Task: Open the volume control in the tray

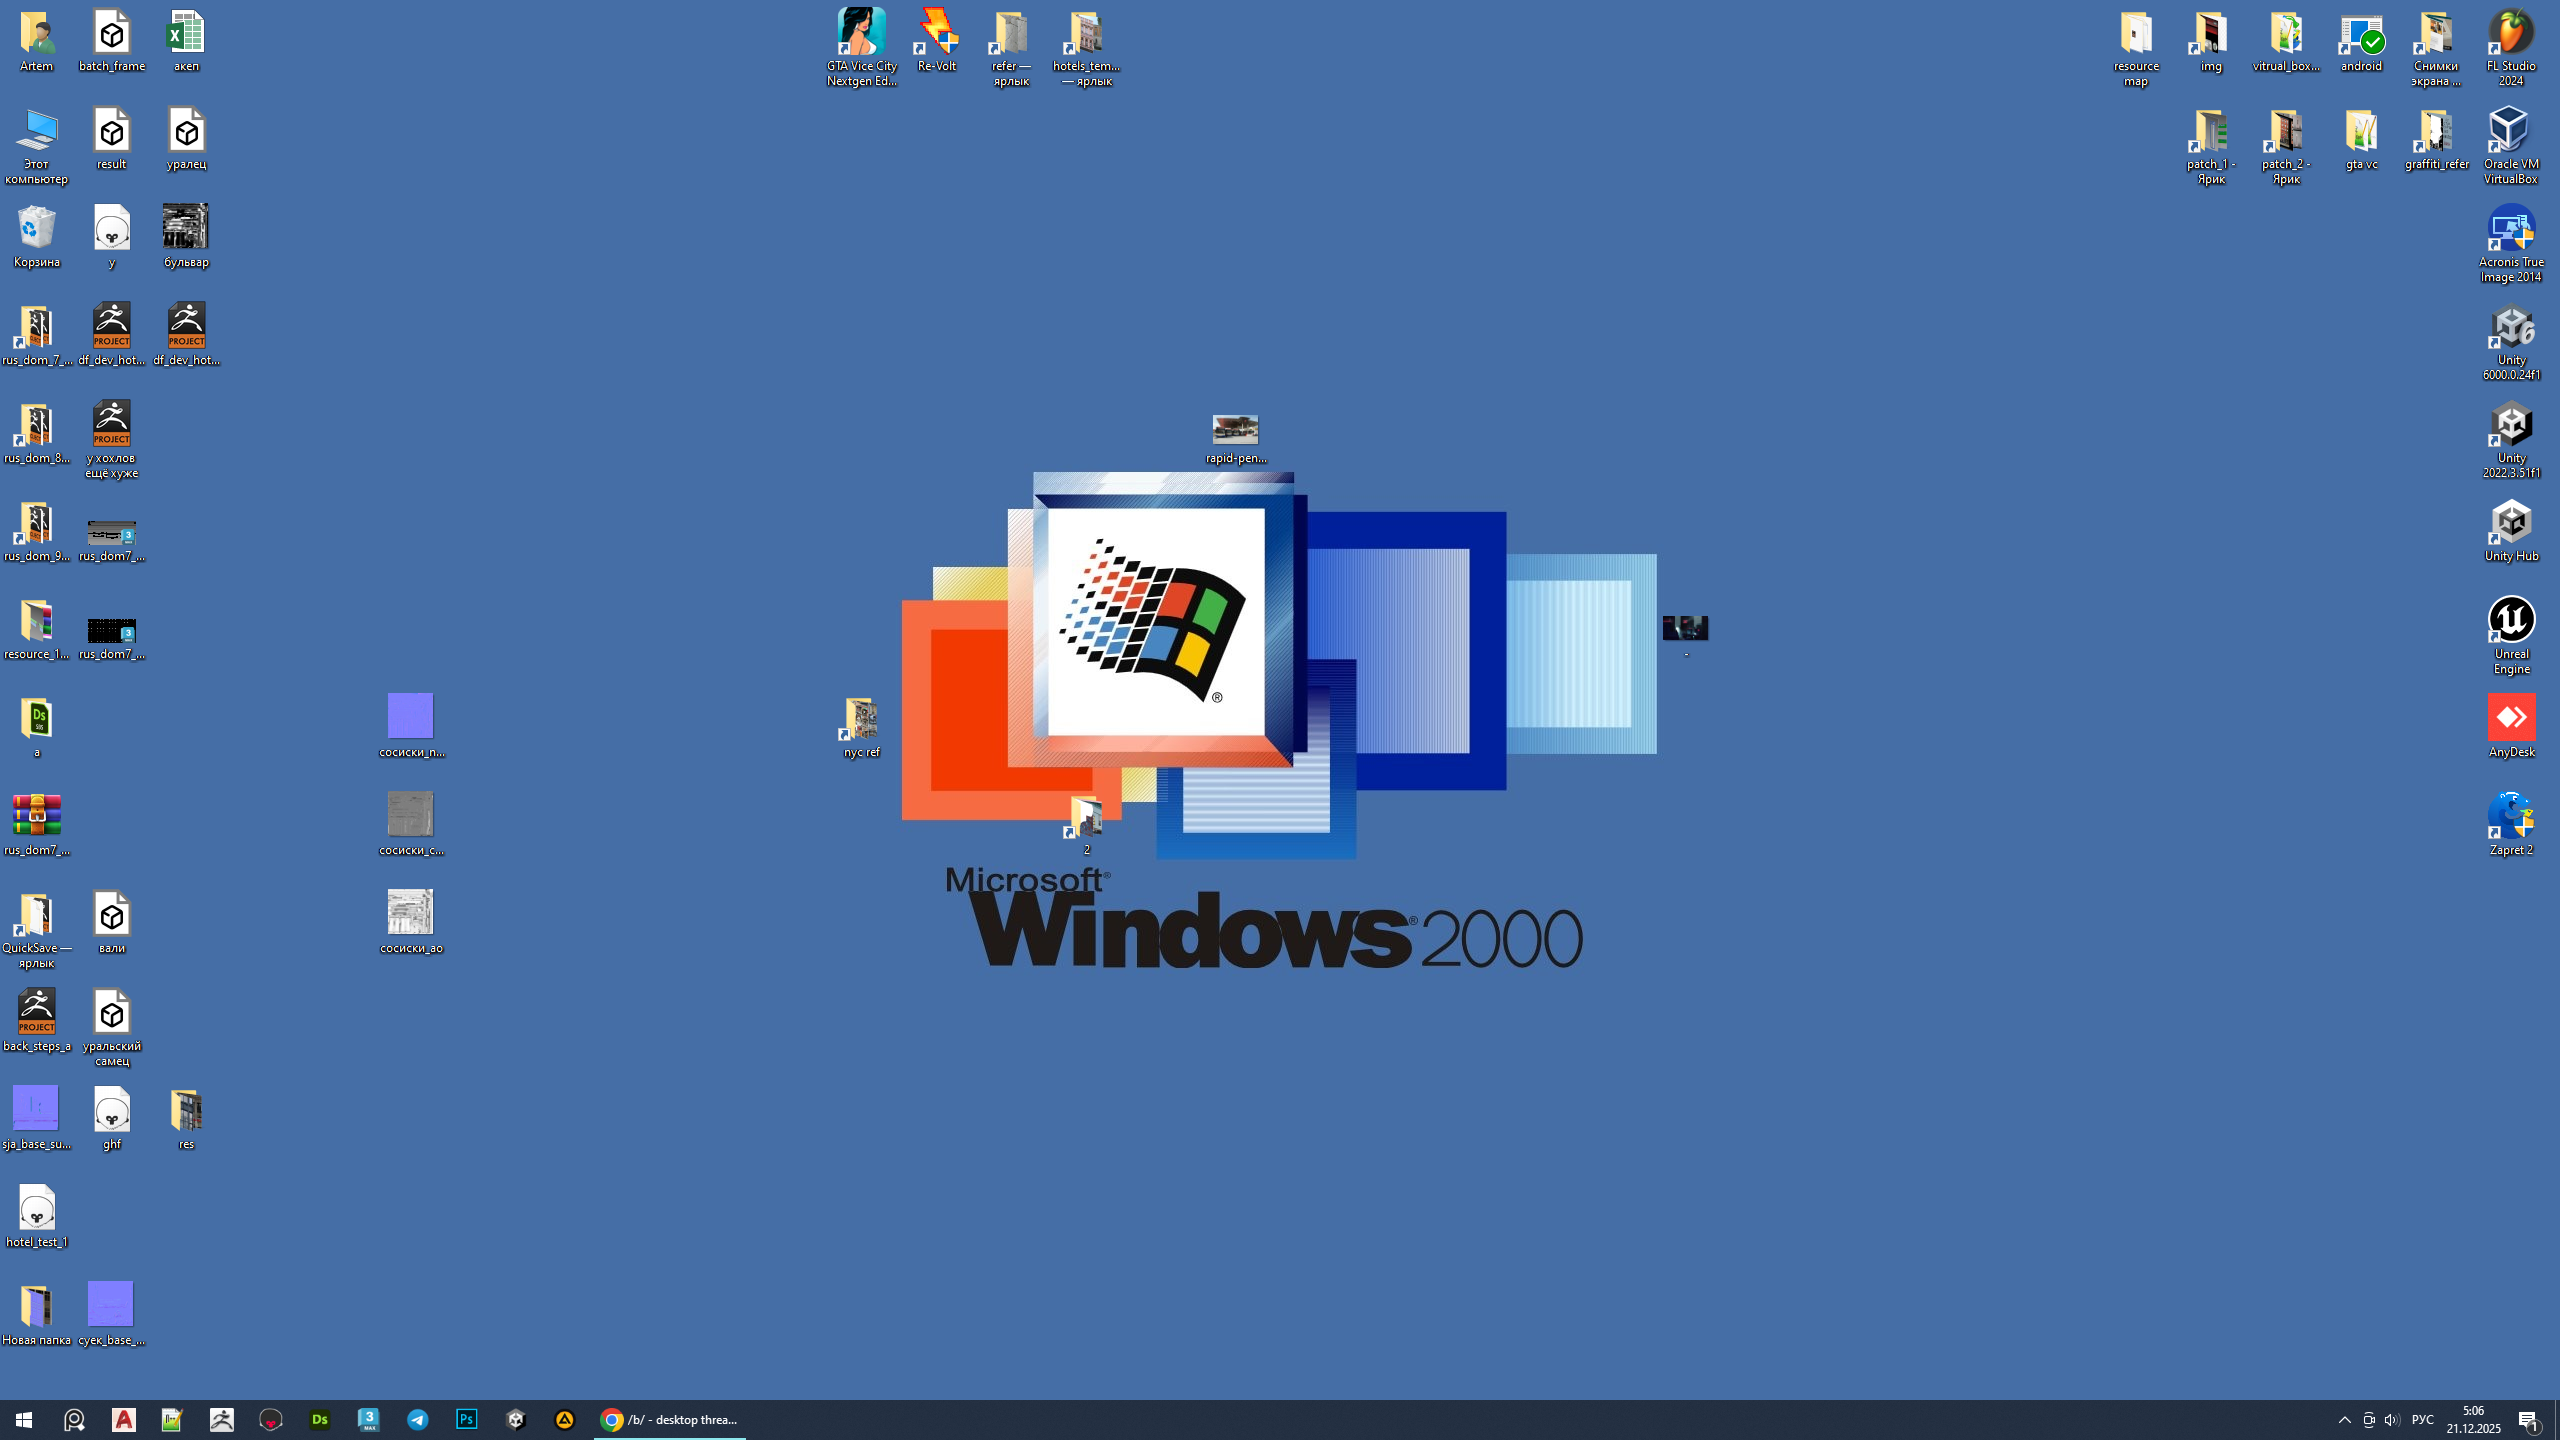Action: [x=2391, y=1420]
